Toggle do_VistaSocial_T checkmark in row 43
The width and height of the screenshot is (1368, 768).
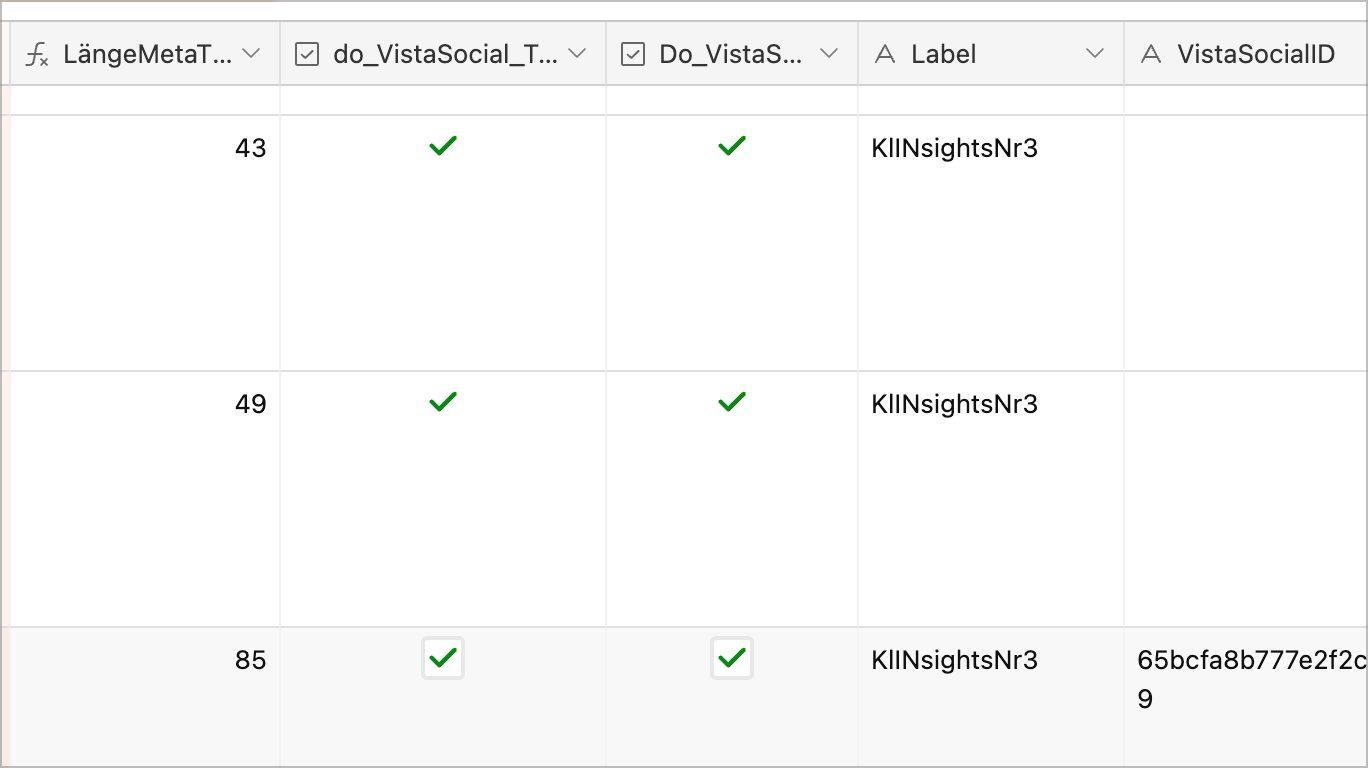click(x=443, y=147)
